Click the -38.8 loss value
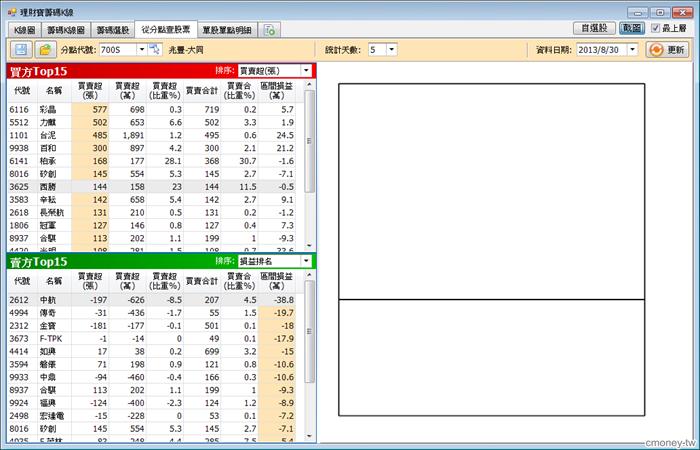Image resolution: width=700 pixels, height=450 pixels. click(284, 300)
